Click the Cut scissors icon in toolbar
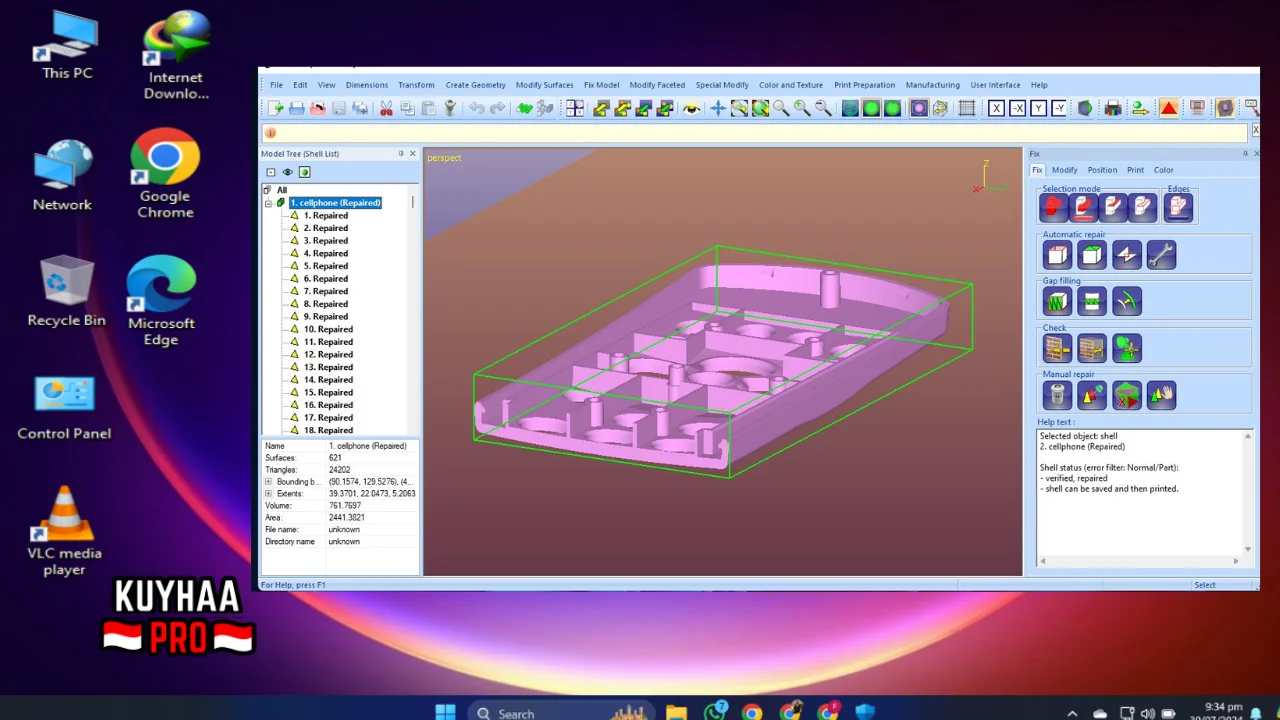Viewport: 1280px width, 720px height. 386,108
